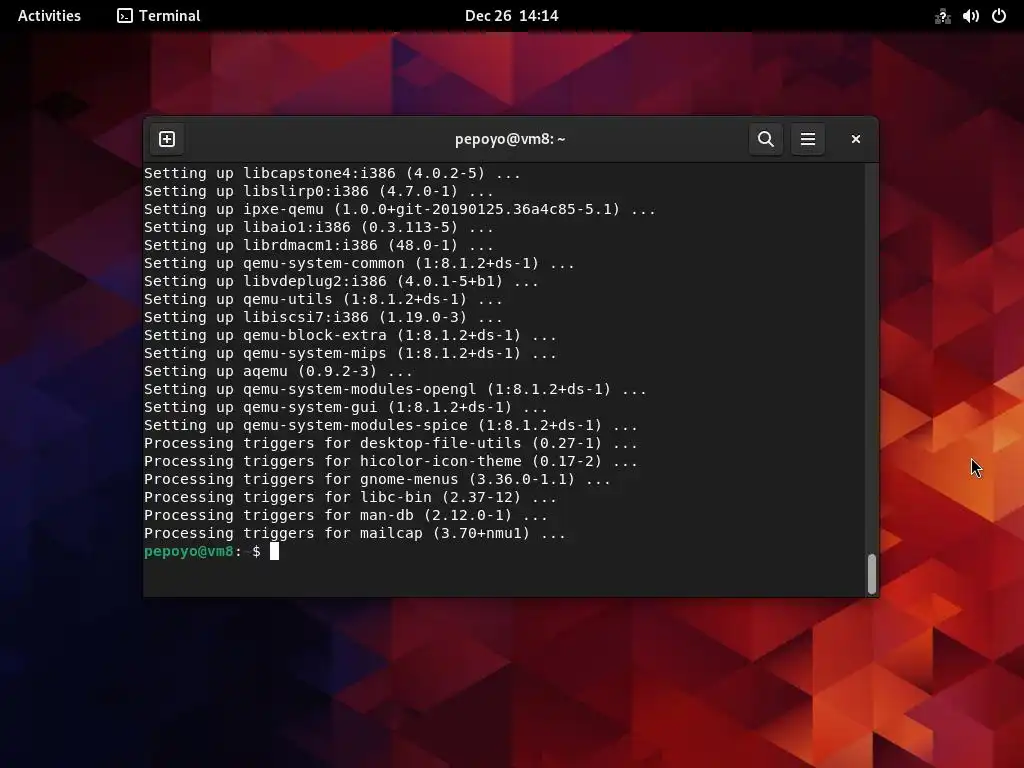The height and width of the screenshot is (768, 1024).
Task: Open the Activities overview
Action: pos(49,16)
